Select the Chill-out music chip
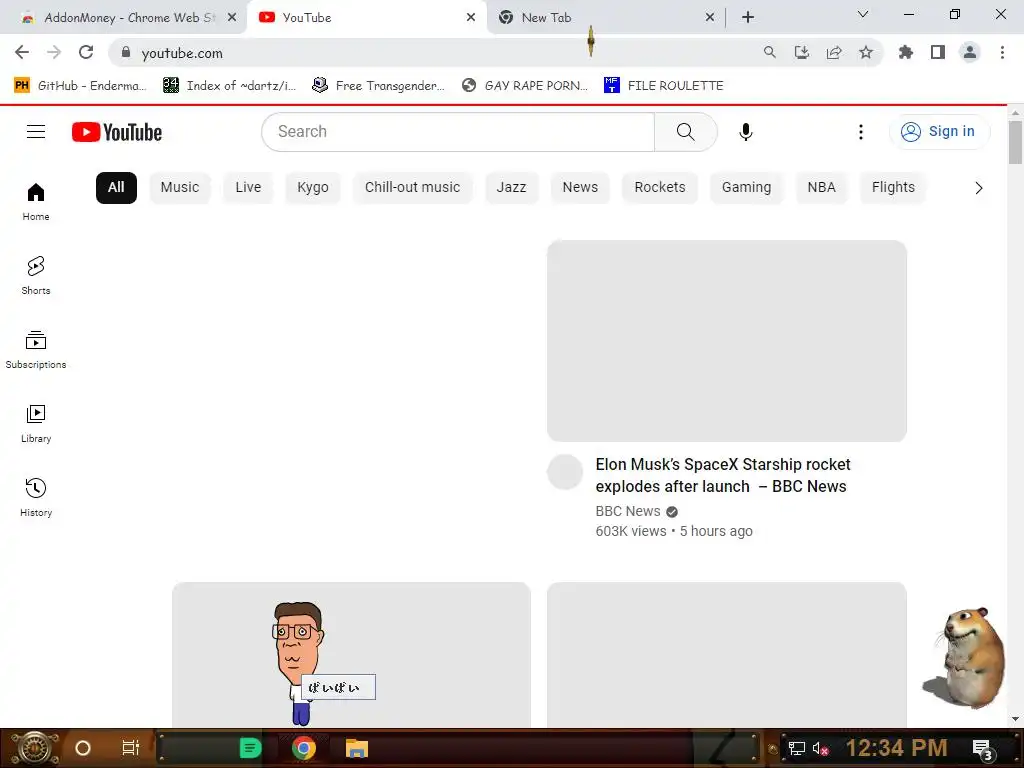 413,187
